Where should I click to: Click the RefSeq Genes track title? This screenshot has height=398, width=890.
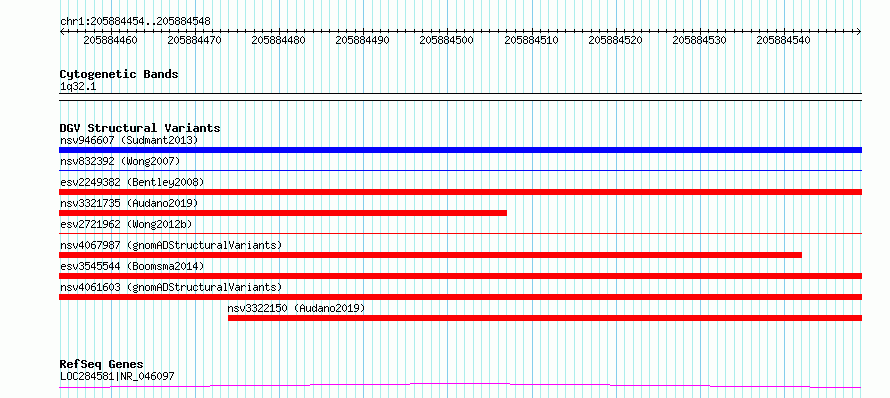click(102, 364)
